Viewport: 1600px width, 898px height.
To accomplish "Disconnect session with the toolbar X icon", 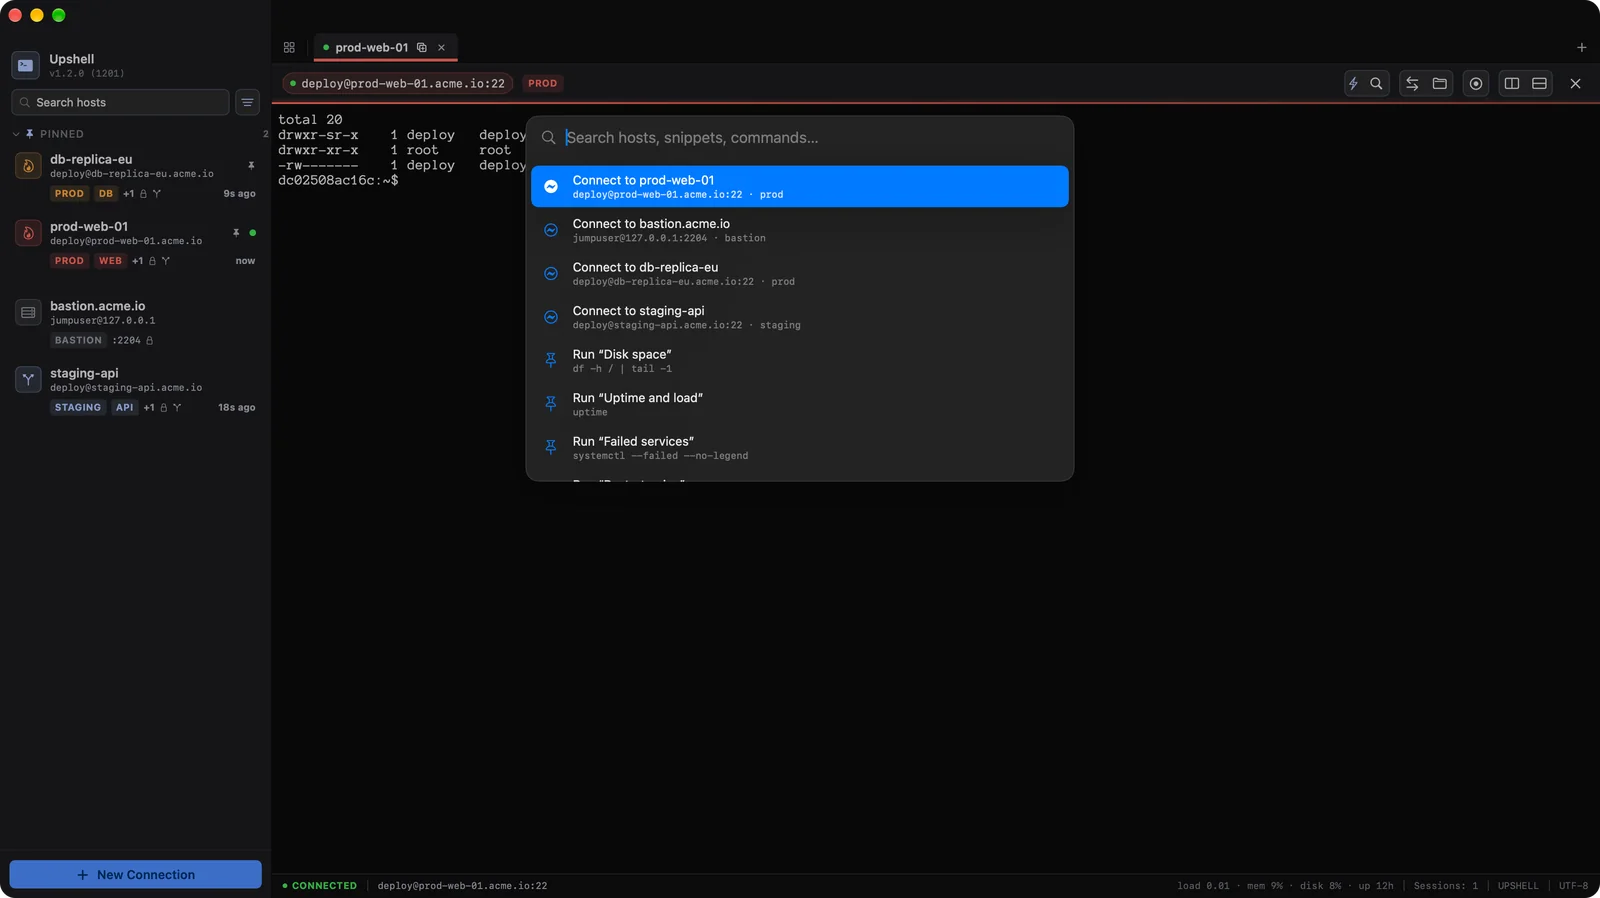I will pos(1575,84).
